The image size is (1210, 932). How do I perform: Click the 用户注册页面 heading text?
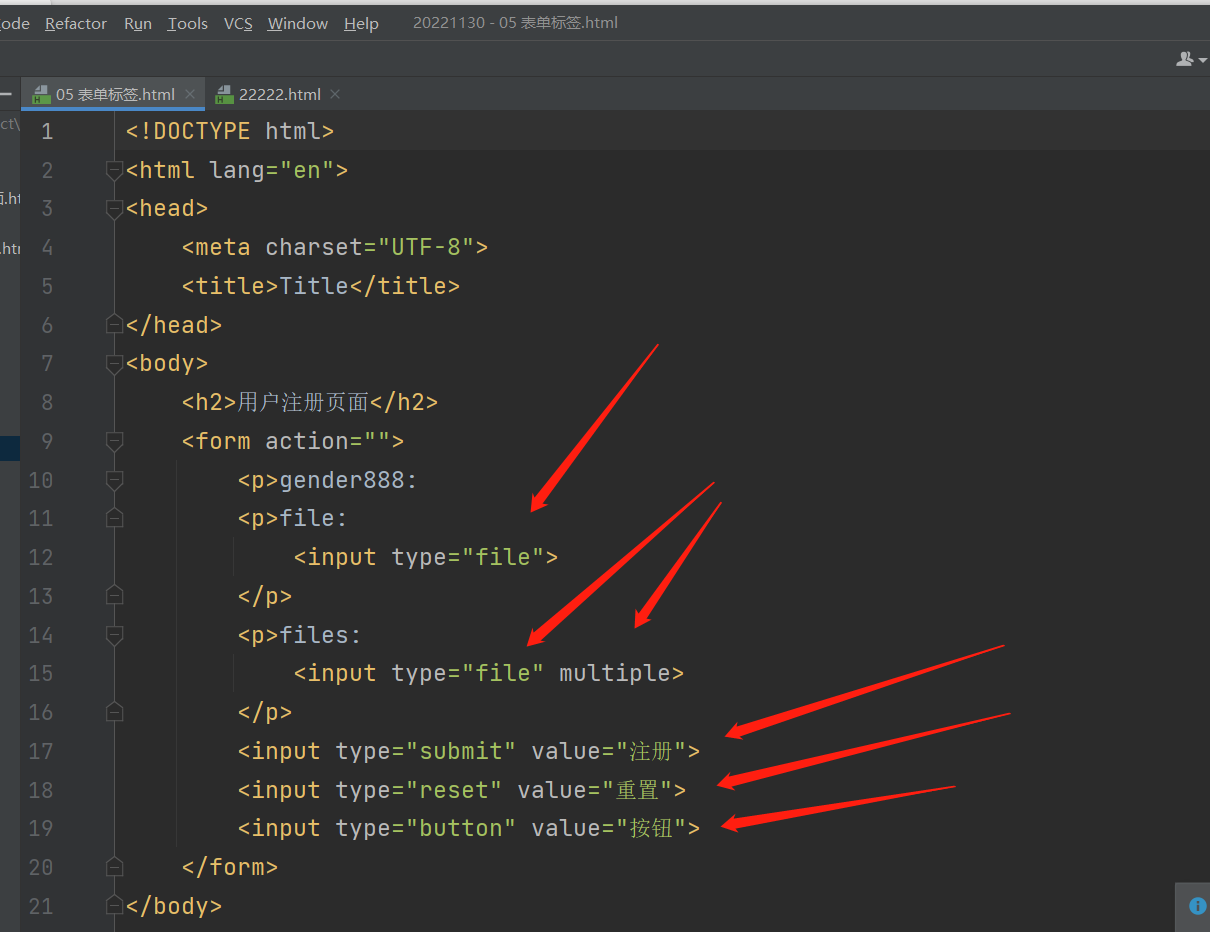[x=303, y=402]
